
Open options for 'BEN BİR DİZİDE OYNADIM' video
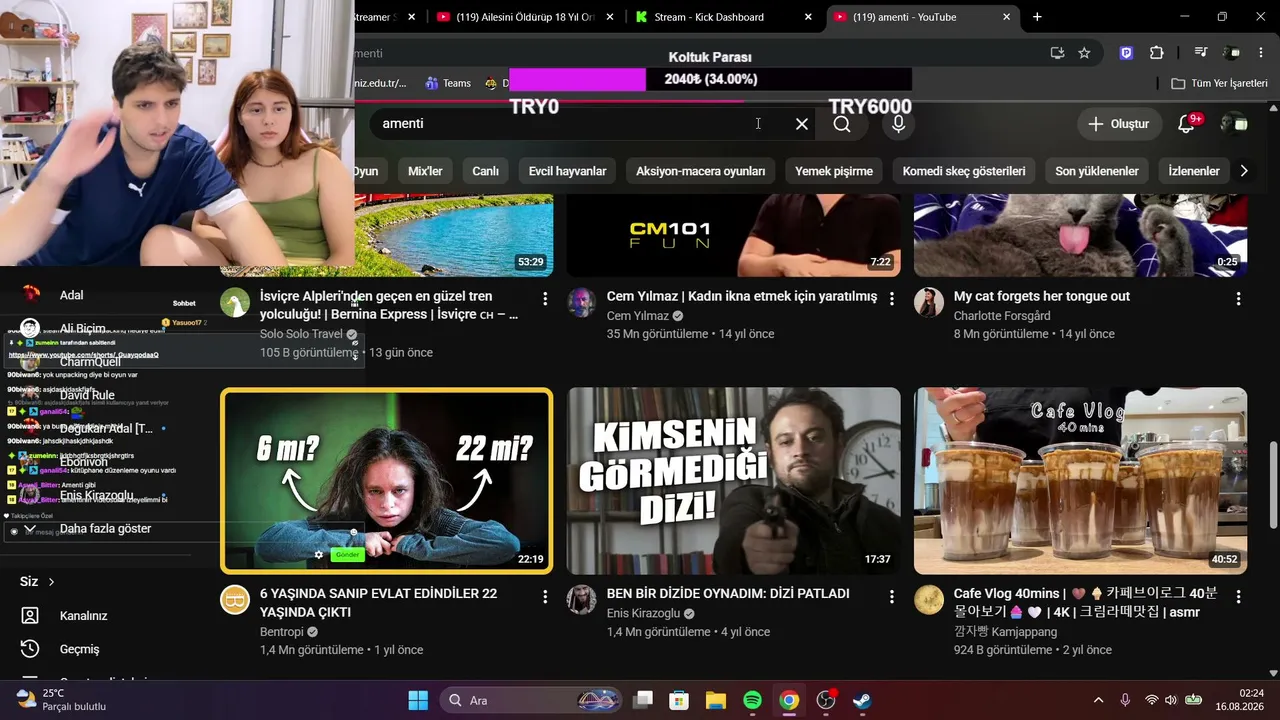(x=892, y=597)
